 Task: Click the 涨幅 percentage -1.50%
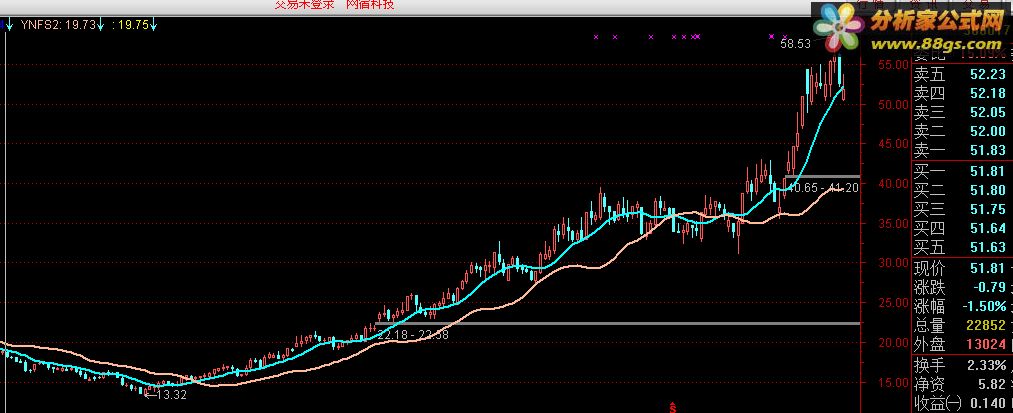coord(986,306)
